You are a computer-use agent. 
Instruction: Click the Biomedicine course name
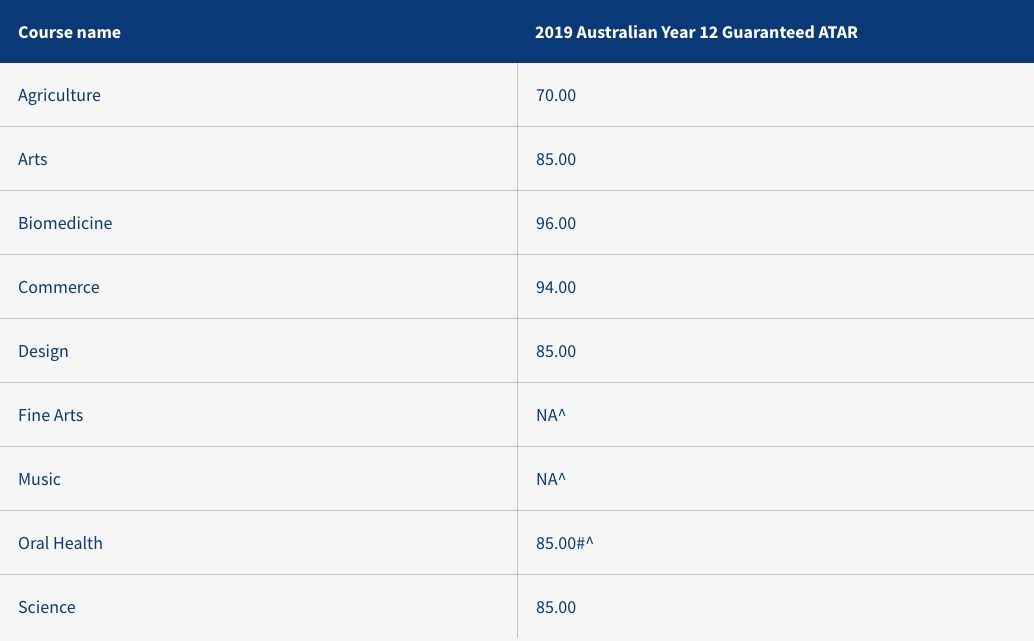[x=65, y=223]
